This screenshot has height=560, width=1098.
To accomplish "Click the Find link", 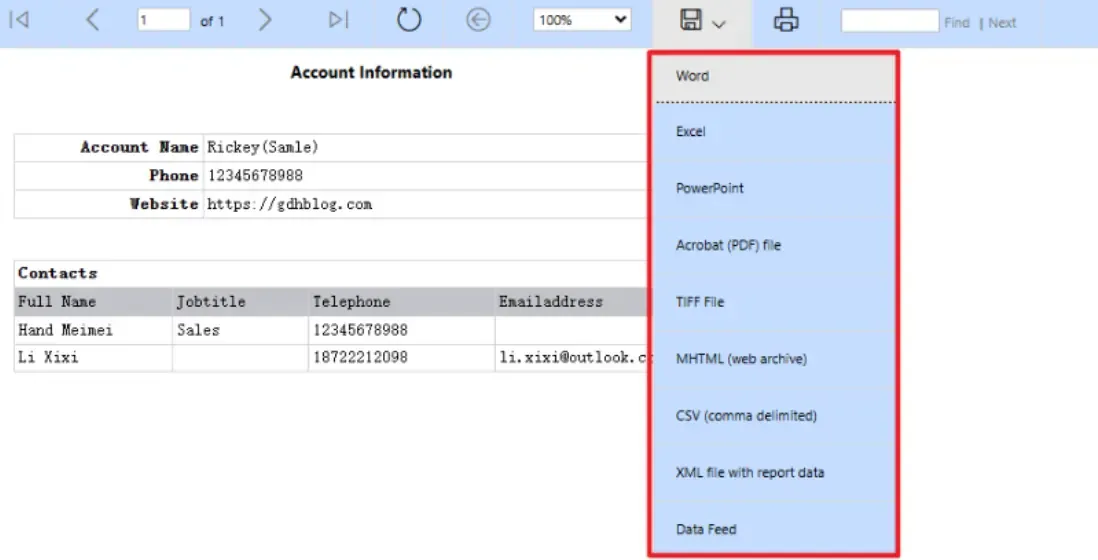I will (x=956, y=23).
